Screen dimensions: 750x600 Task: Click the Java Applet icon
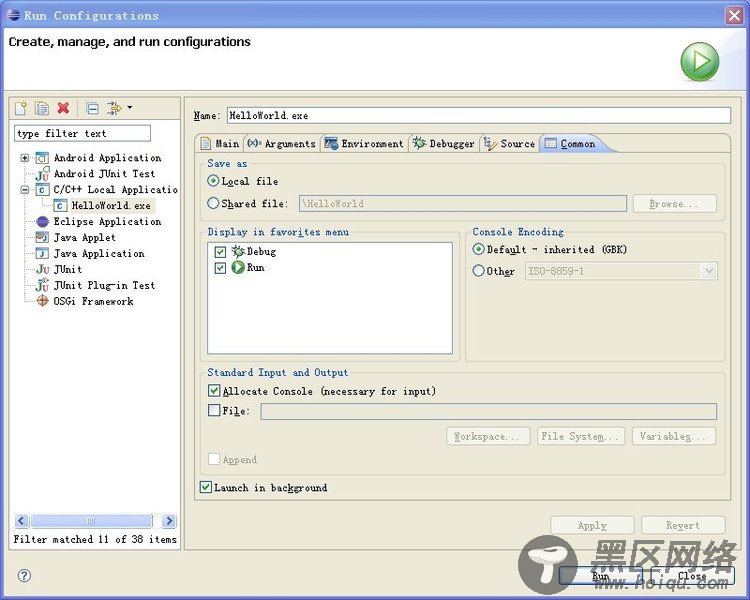(x=42, y=237)
